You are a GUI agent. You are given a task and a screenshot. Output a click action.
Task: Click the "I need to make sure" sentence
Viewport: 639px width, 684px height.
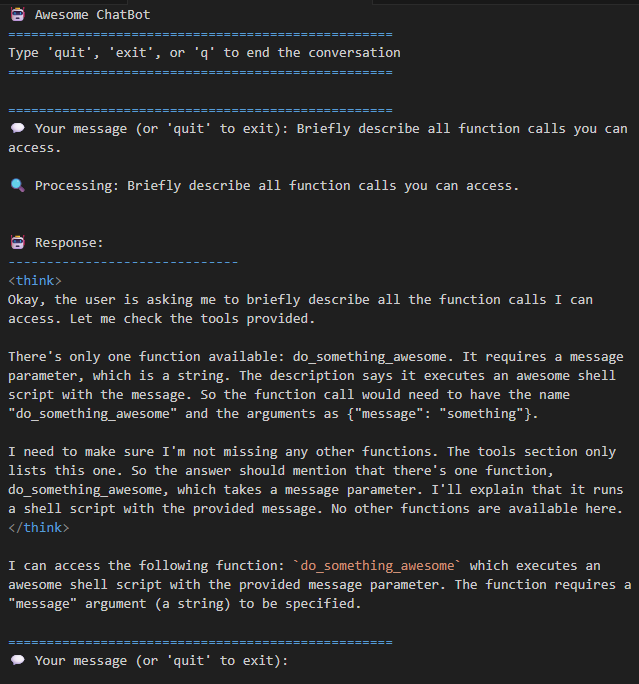[150, 451]
